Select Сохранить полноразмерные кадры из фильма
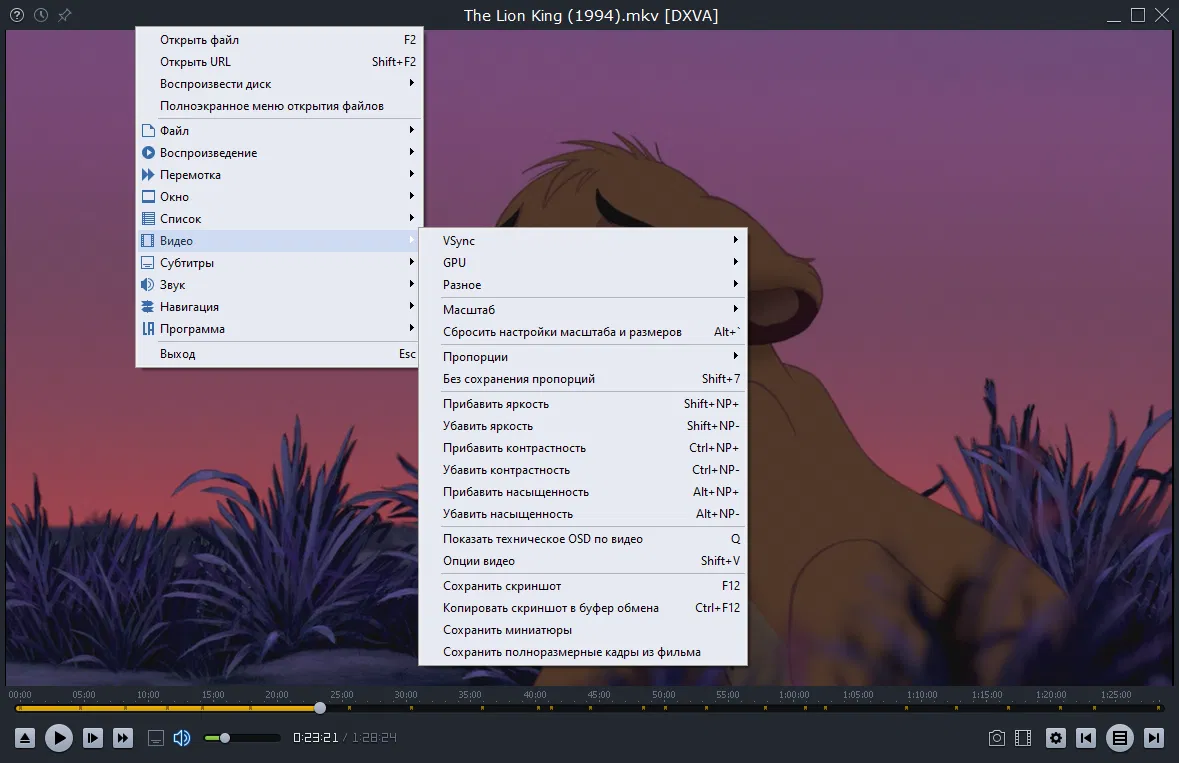Viewport: 1179px width, 763px height. [583, 652]
